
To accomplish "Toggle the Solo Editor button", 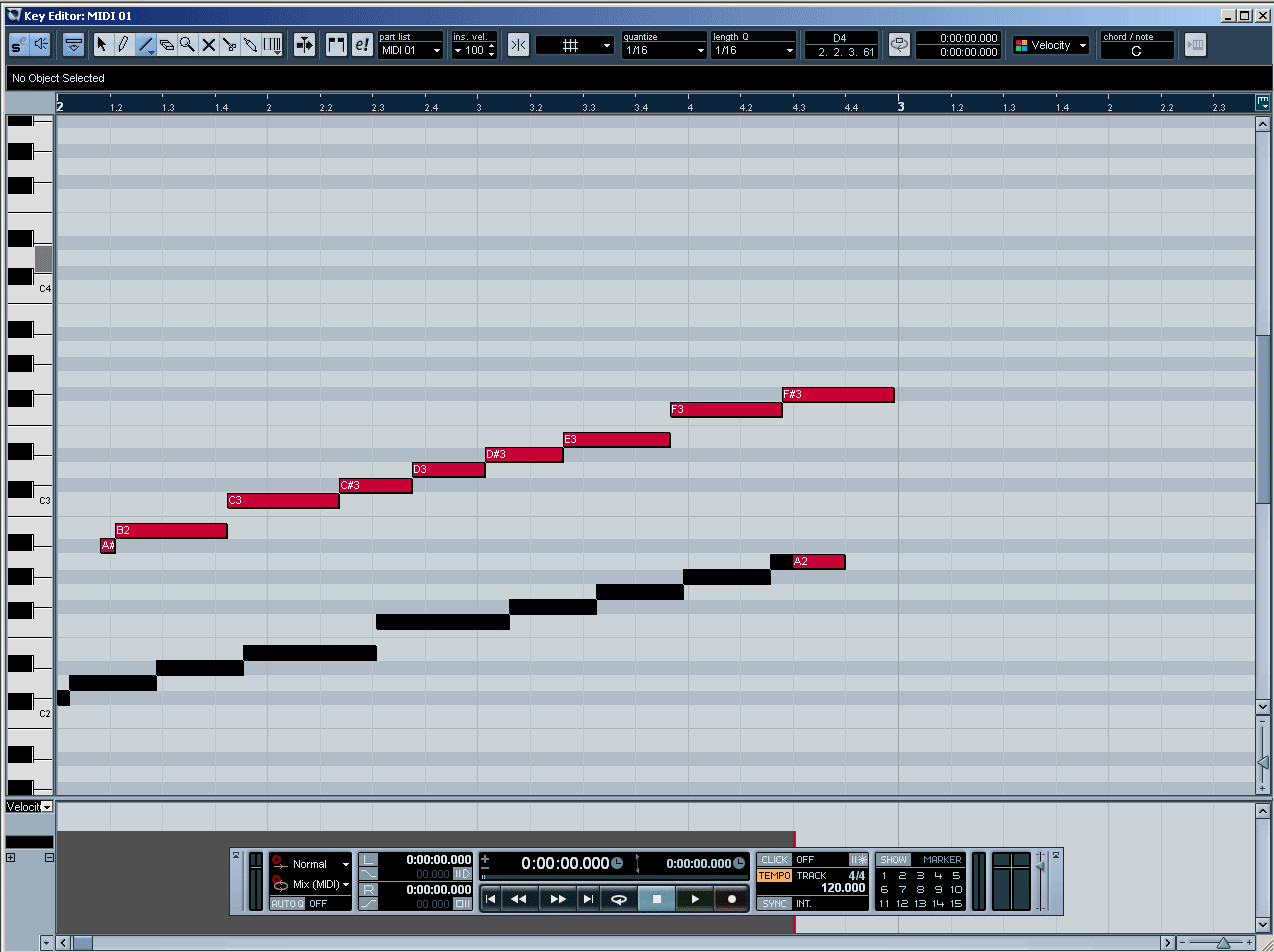I will (x=19, y=45).
